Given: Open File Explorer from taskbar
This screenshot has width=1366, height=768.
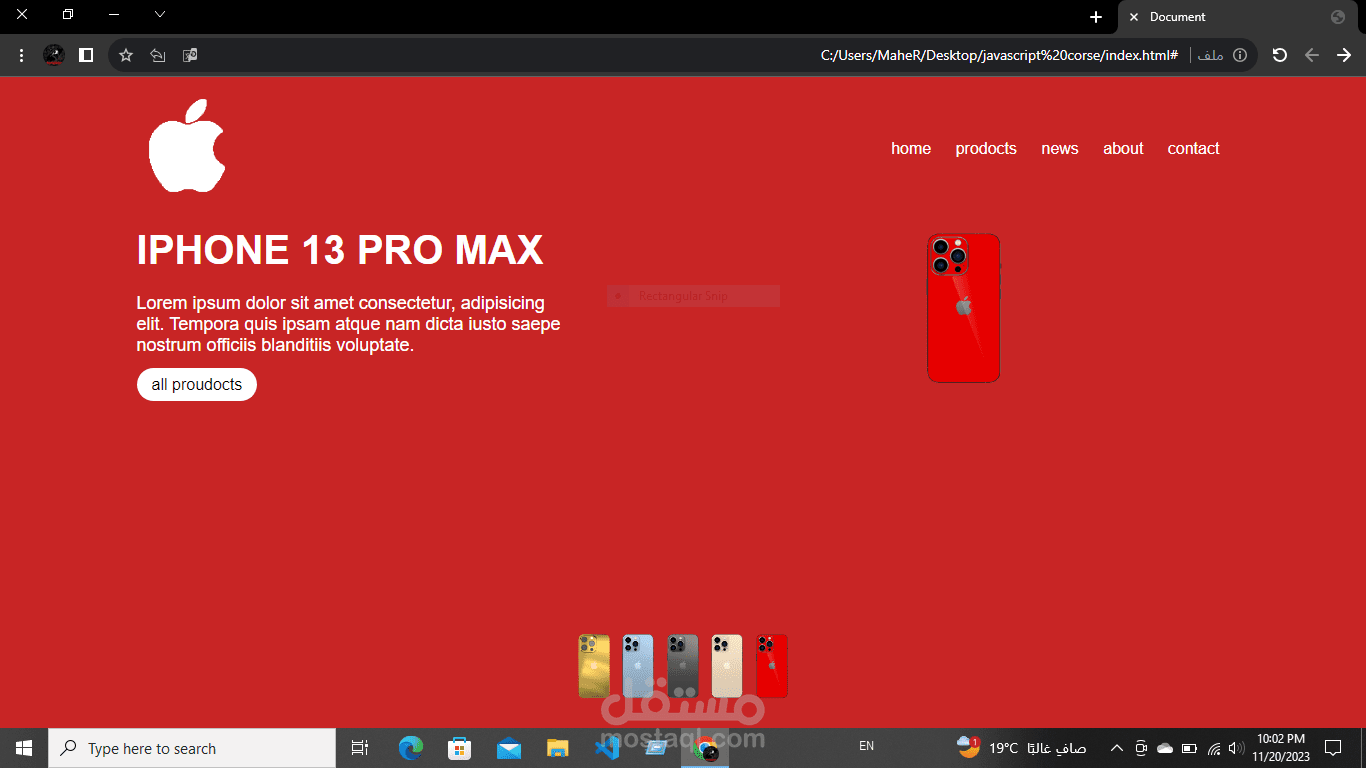Looking at the screenshot, I should (x=557, y=748).
